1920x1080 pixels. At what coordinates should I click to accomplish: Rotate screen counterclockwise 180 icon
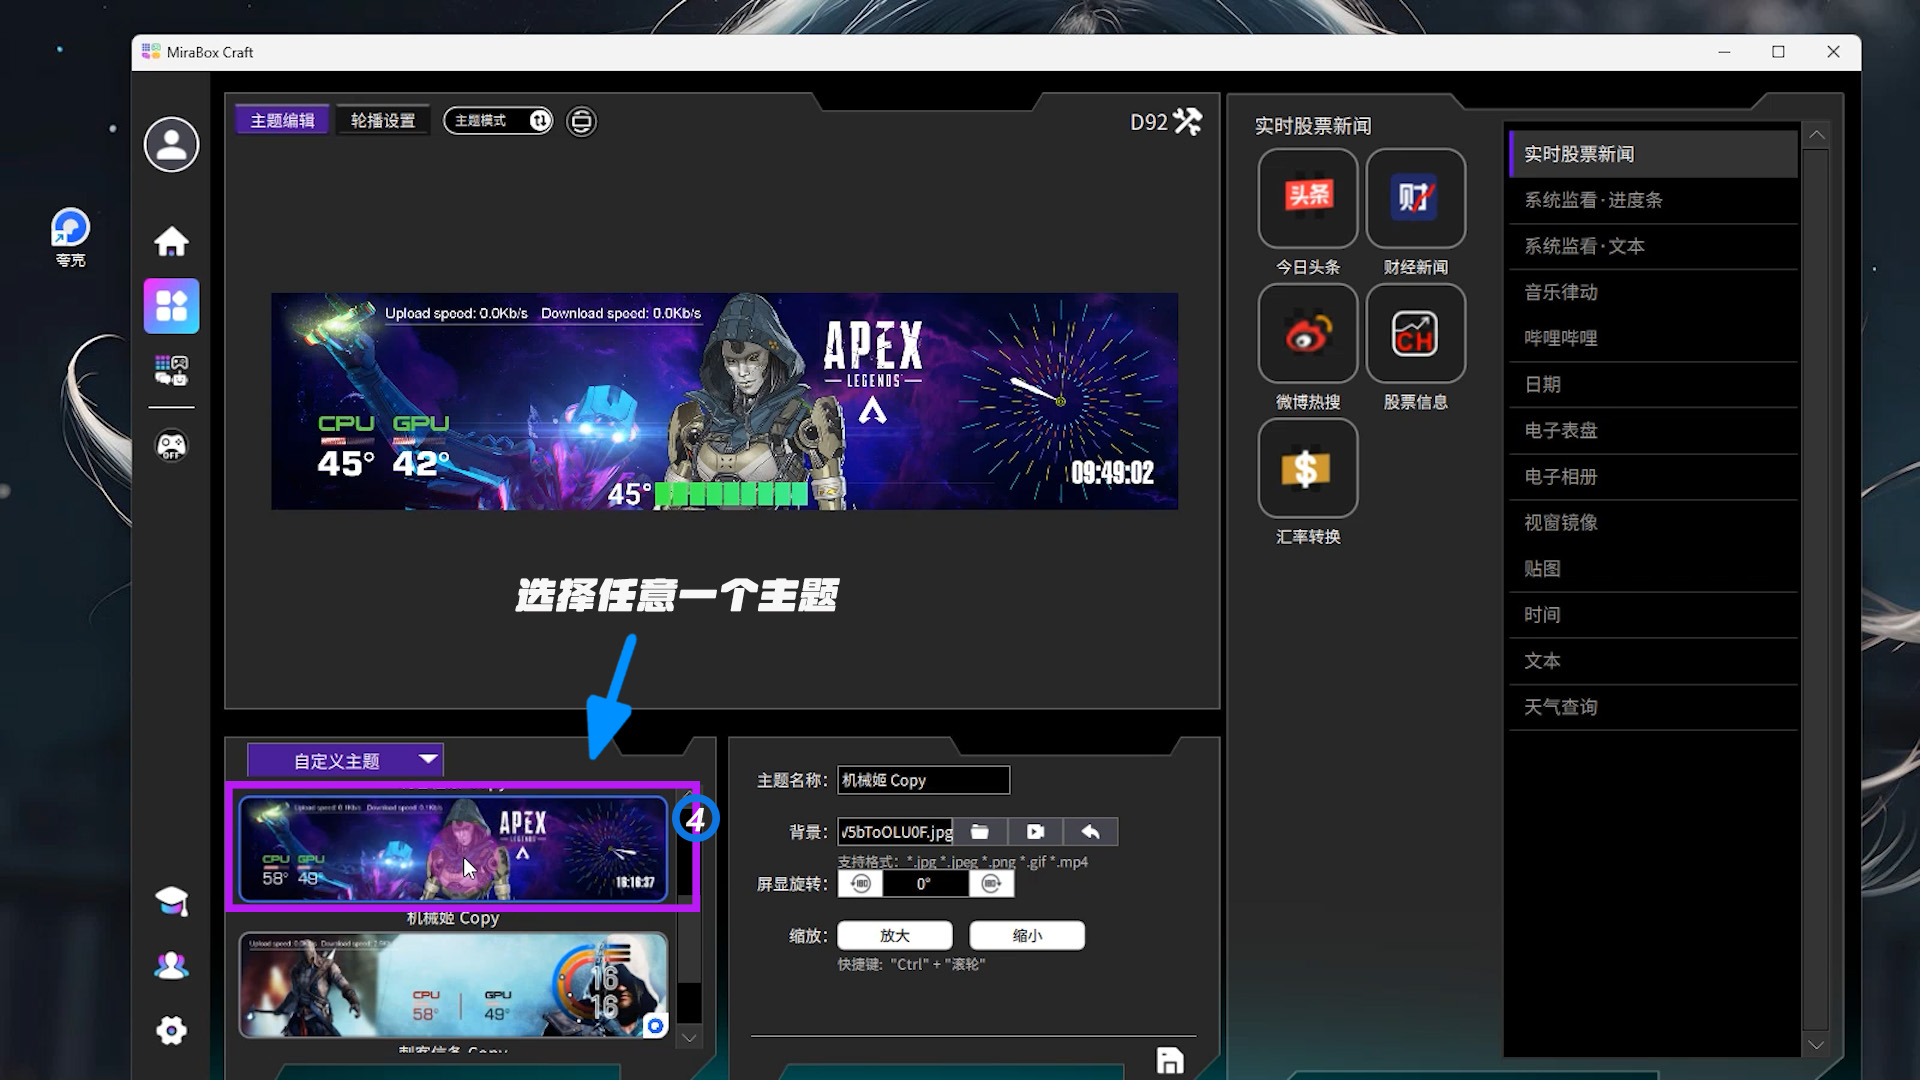[x=860, y=884]
